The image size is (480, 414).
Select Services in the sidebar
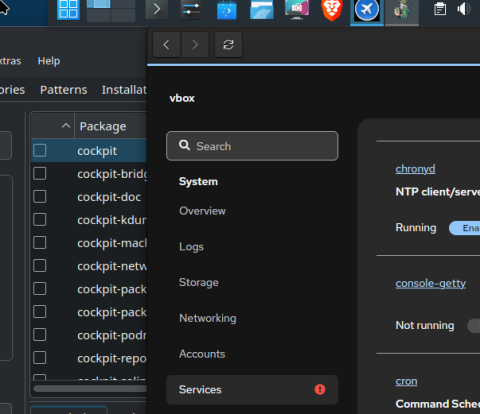252,389
